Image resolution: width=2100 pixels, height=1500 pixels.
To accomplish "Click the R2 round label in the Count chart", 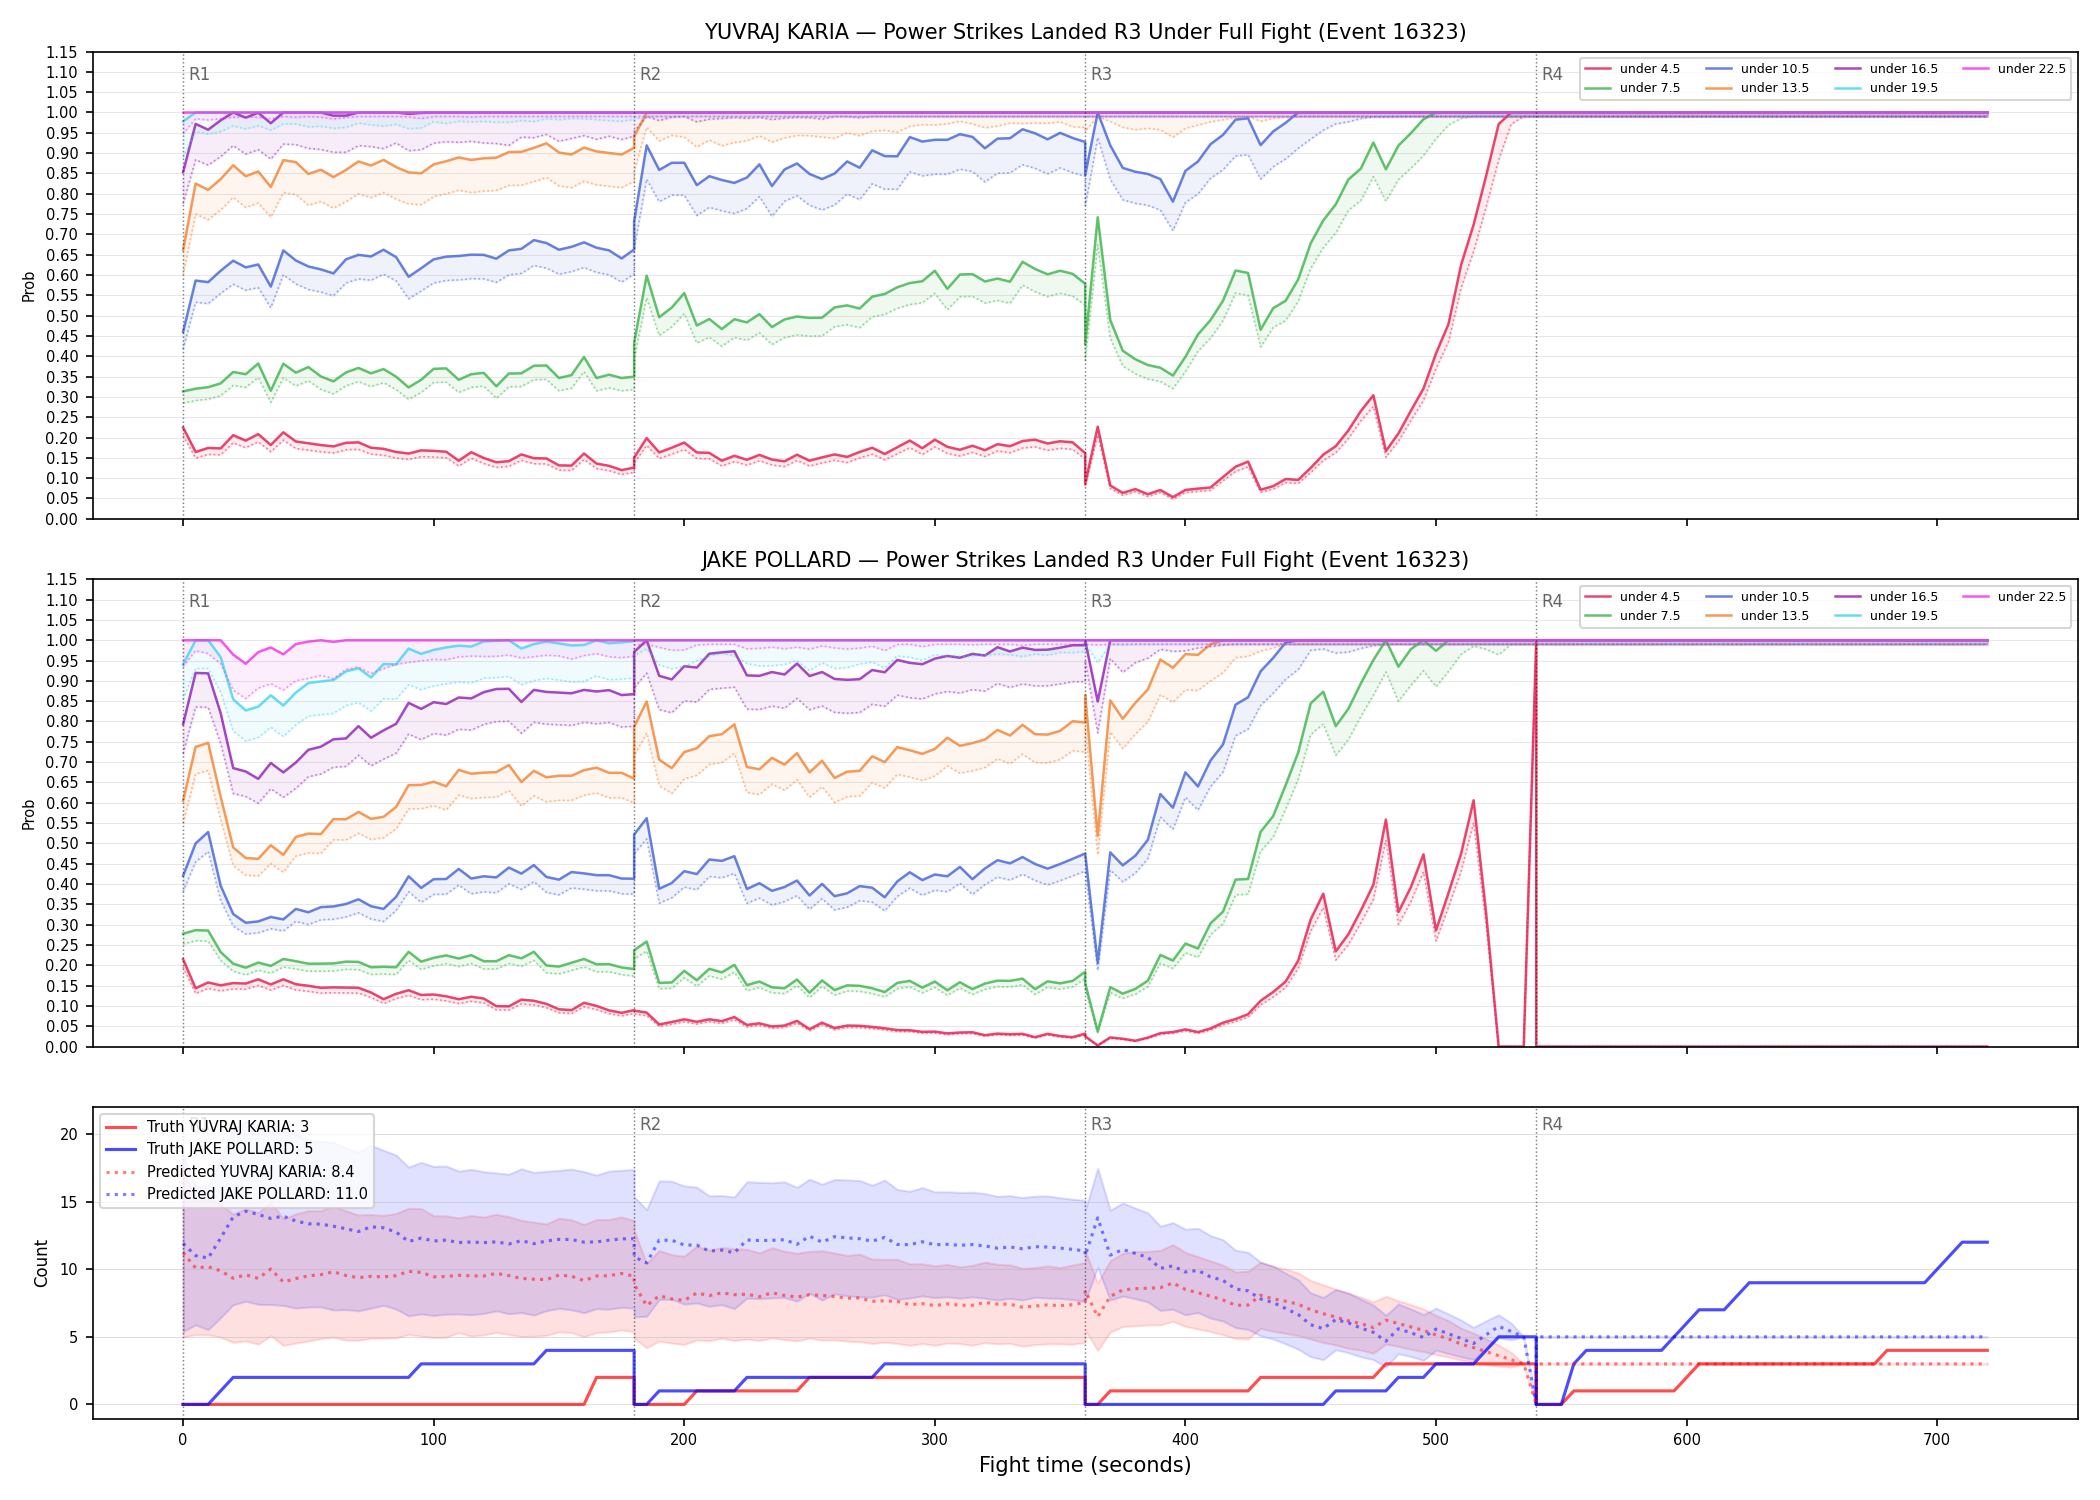I will point(650,1124).
